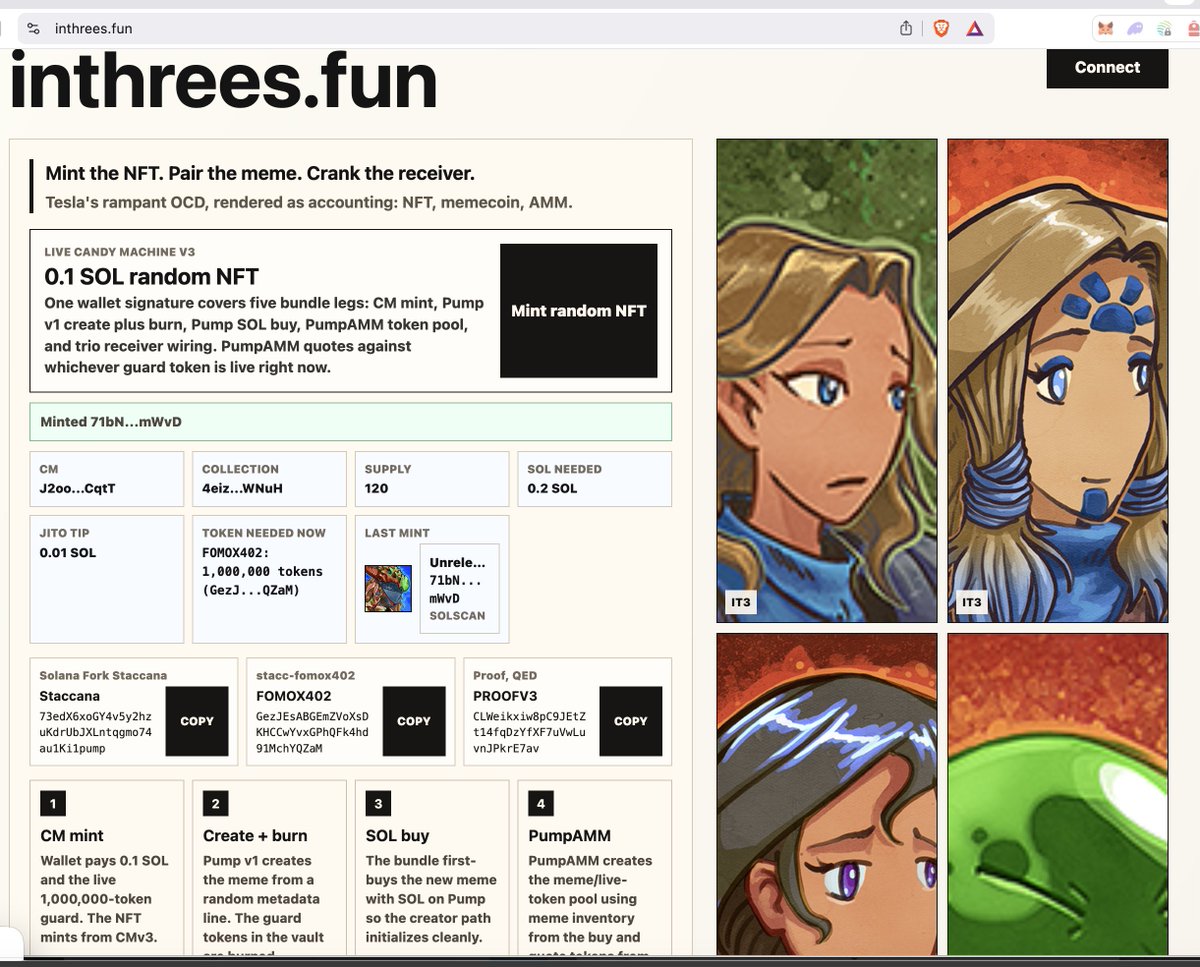Viewport: 1200px width, 967px height.
Task: Click the PROOFV3 address starting 'CLWeikxiw8p'
Action: 530,732
